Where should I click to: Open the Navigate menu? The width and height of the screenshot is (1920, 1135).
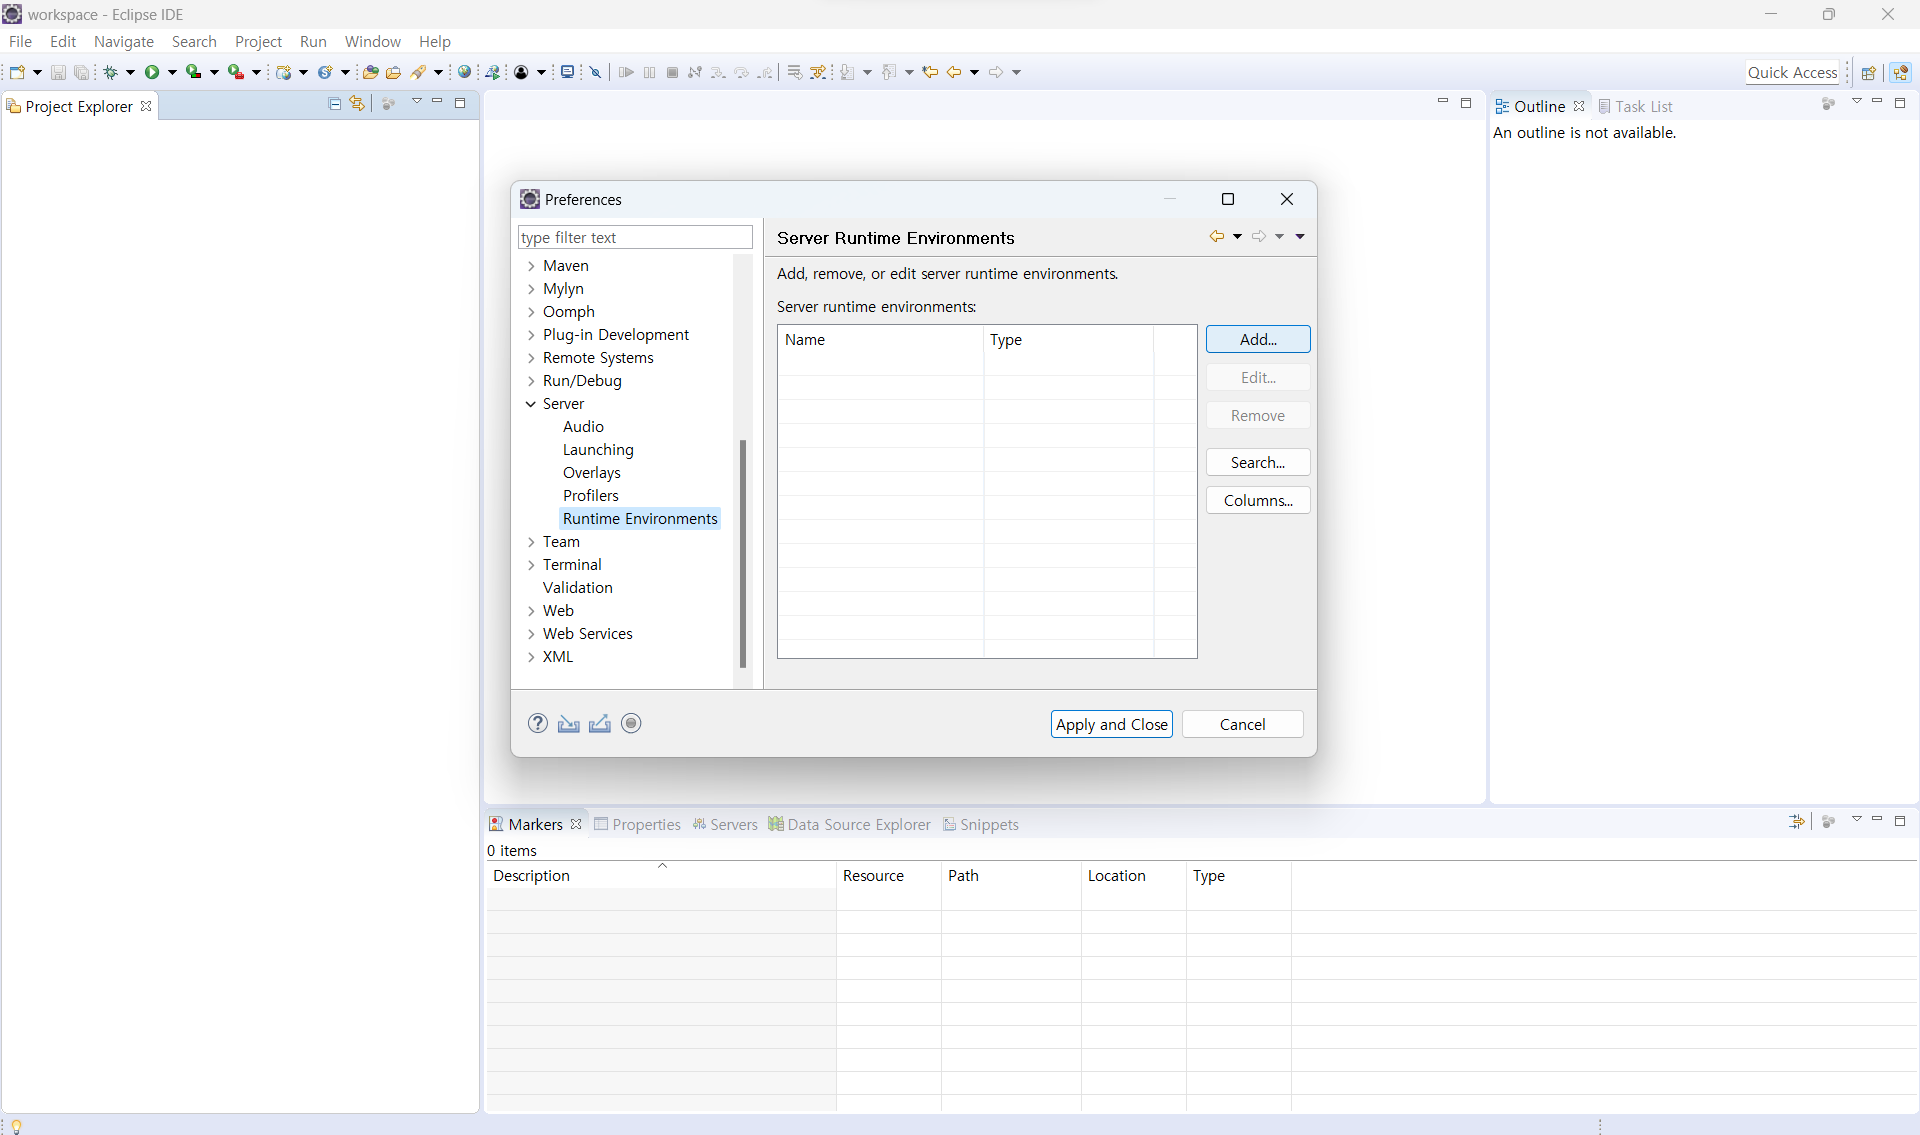(x=124, y=41)
